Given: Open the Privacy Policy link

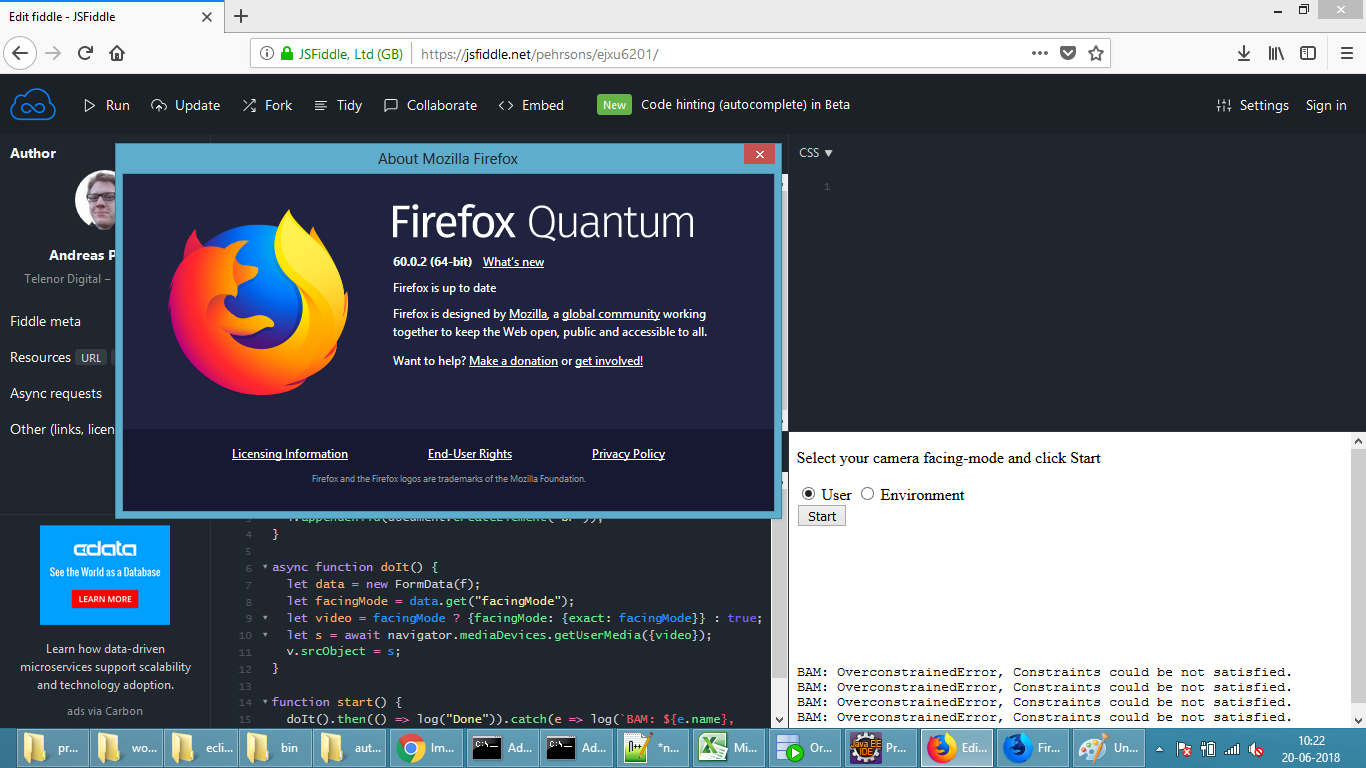Looking at the screenshot, I should (628, 454).
